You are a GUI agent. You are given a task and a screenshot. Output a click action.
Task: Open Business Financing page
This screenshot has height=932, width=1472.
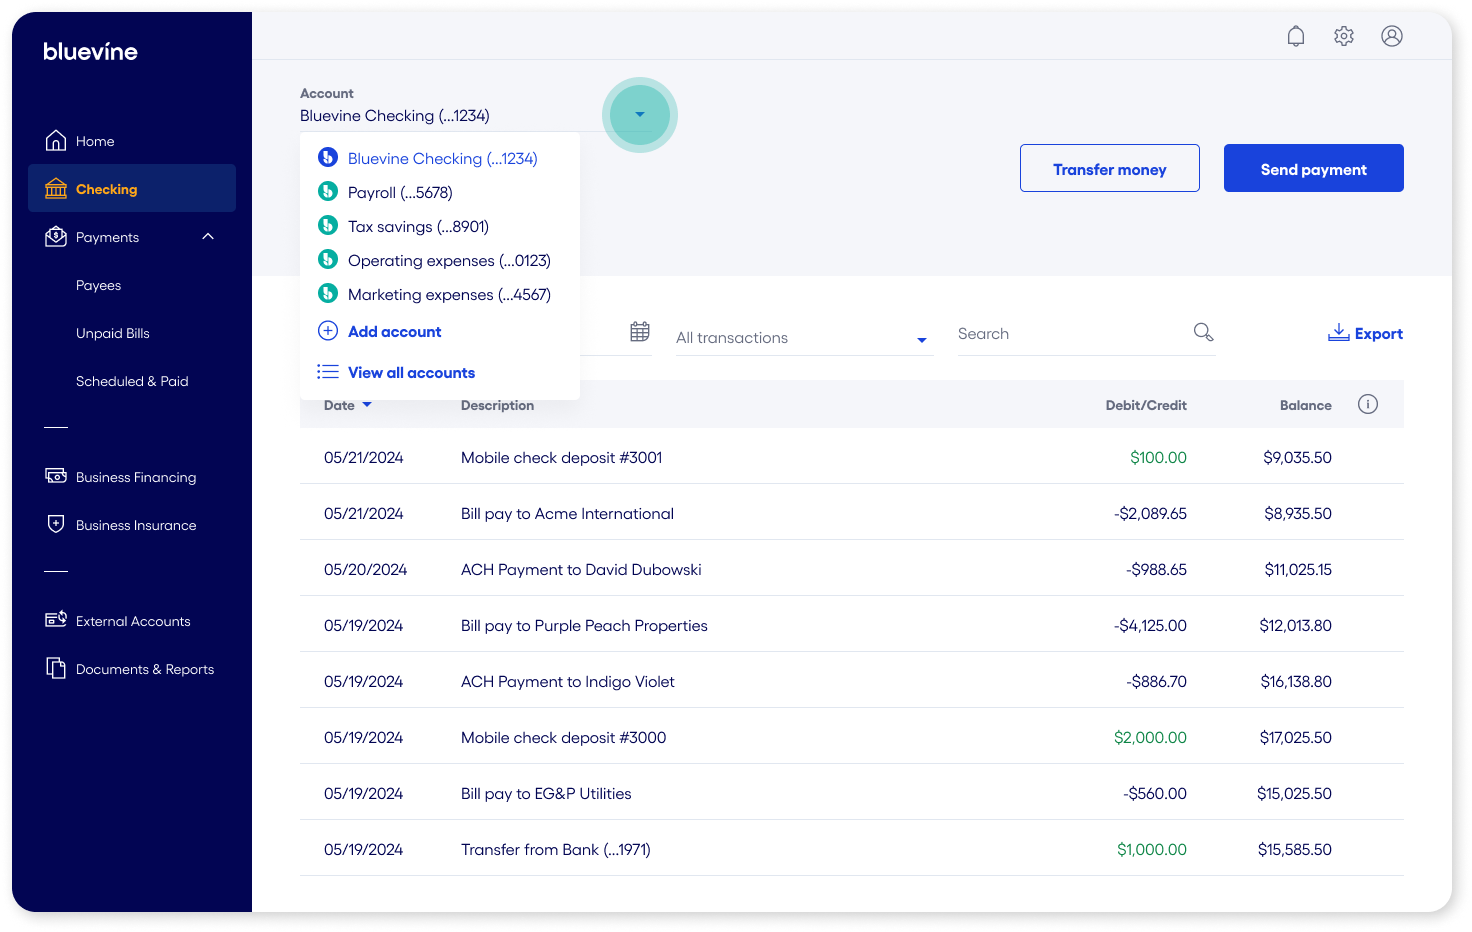coord(136,477)
